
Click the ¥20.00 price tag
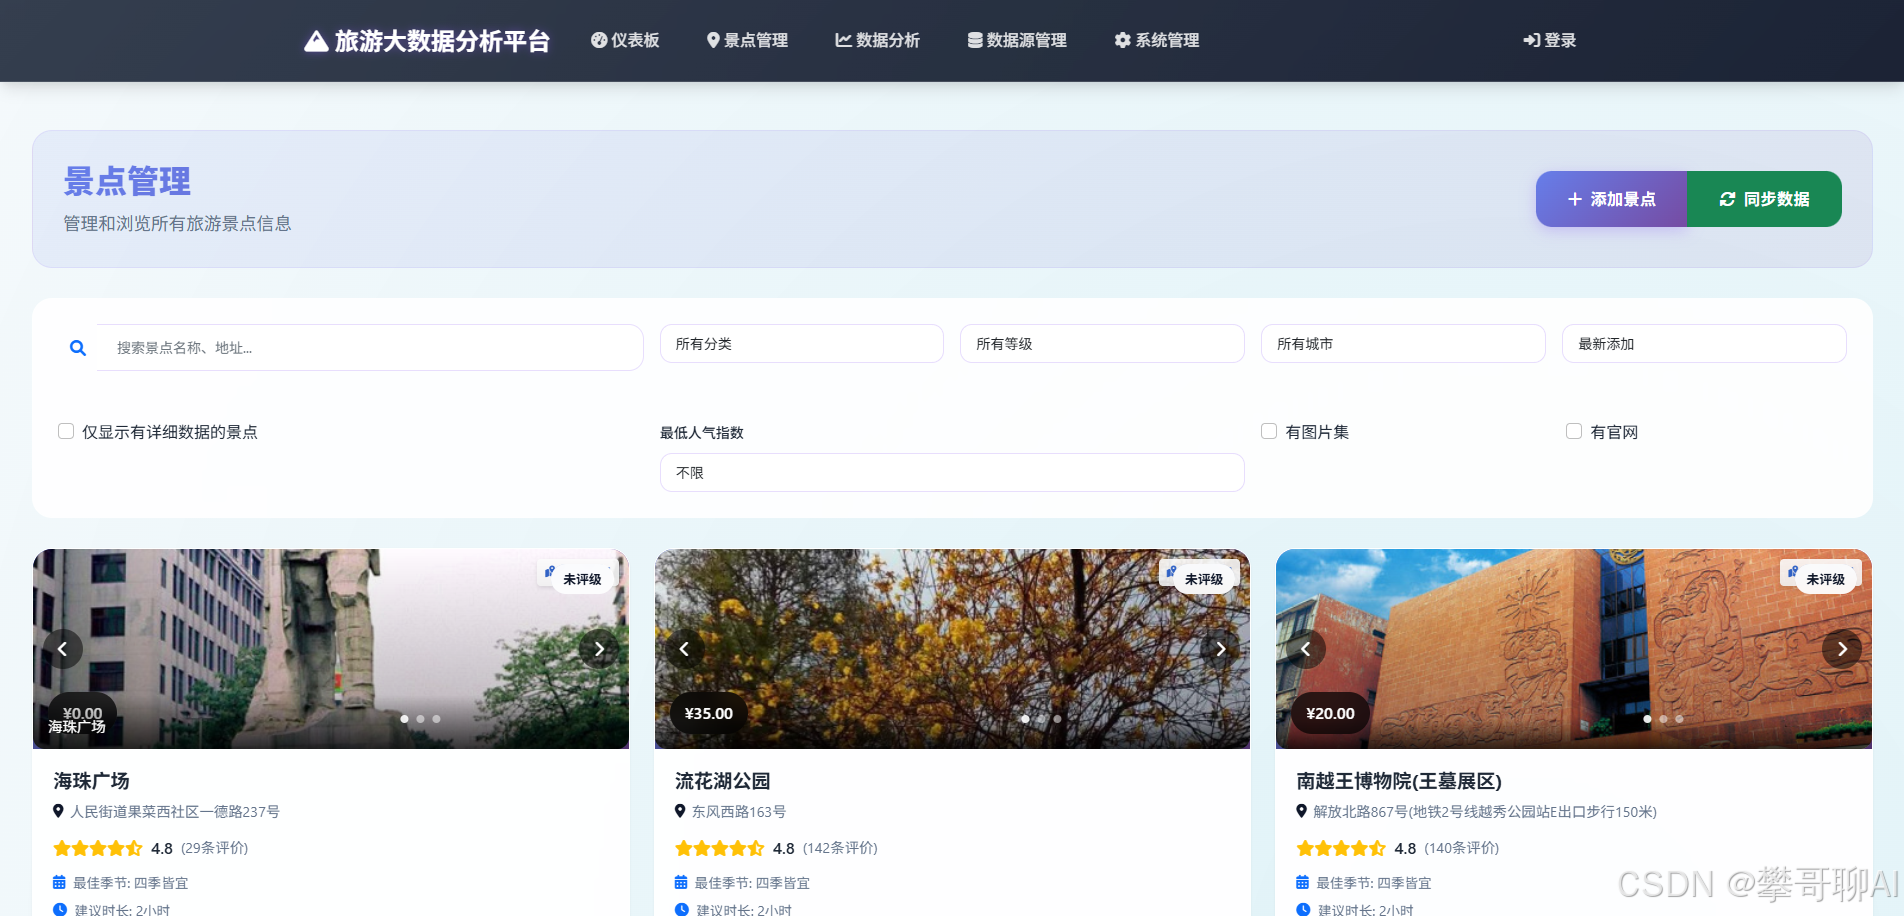(1330, 713)
